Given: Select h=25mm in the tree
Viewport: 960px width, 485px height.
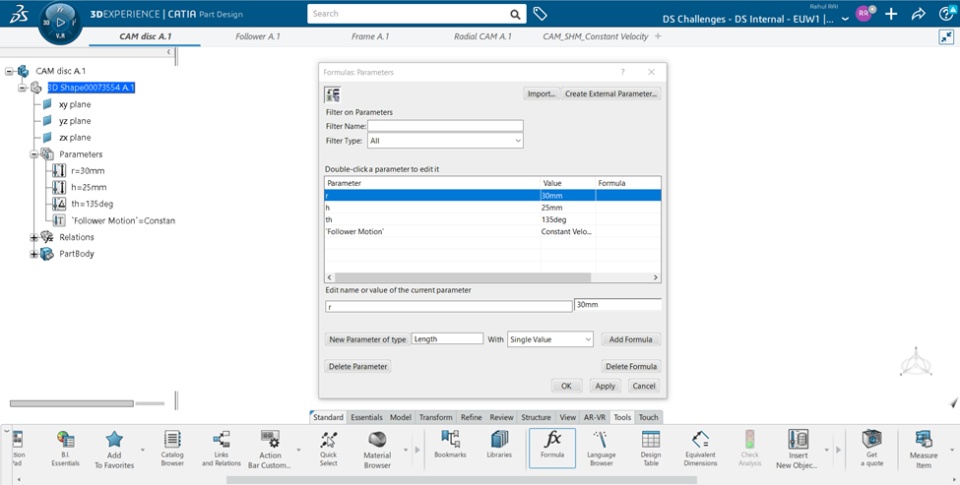Looking at the screenshot, I should [x=88, y=187].
